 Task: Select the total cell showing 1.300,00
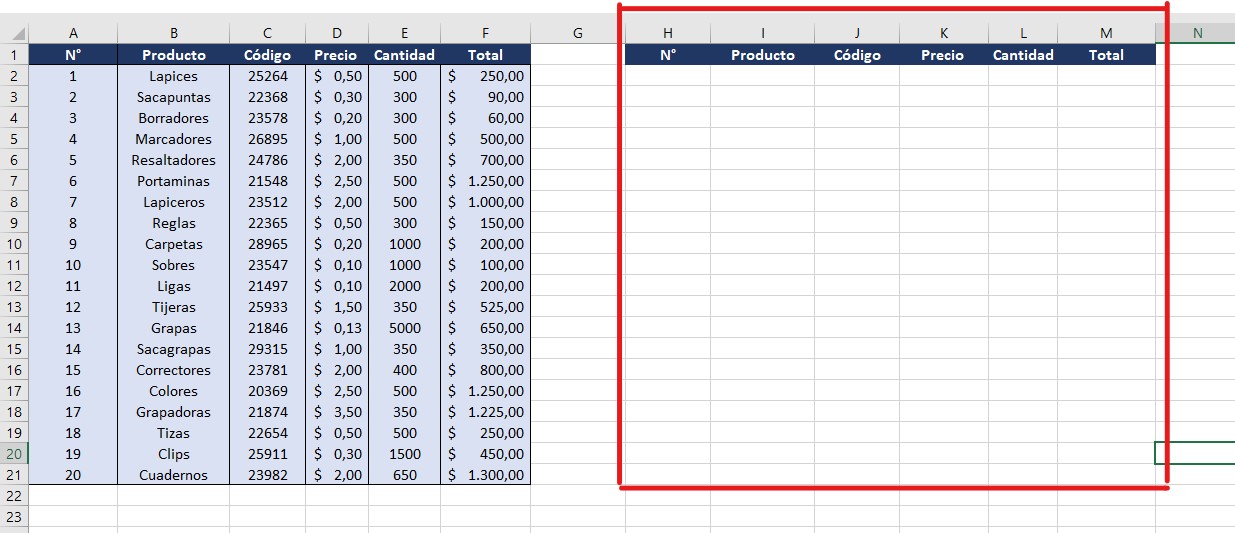pos(485,475)
